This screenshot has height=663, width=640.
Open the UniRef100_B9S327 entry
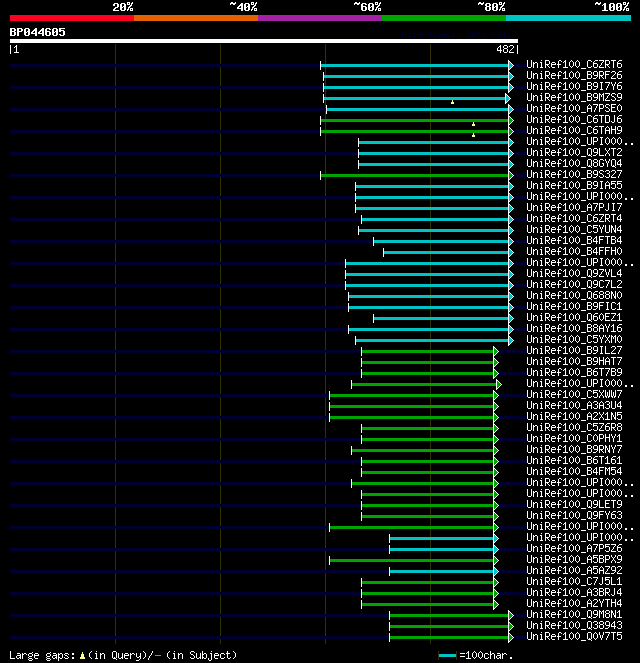pos(574,174)
